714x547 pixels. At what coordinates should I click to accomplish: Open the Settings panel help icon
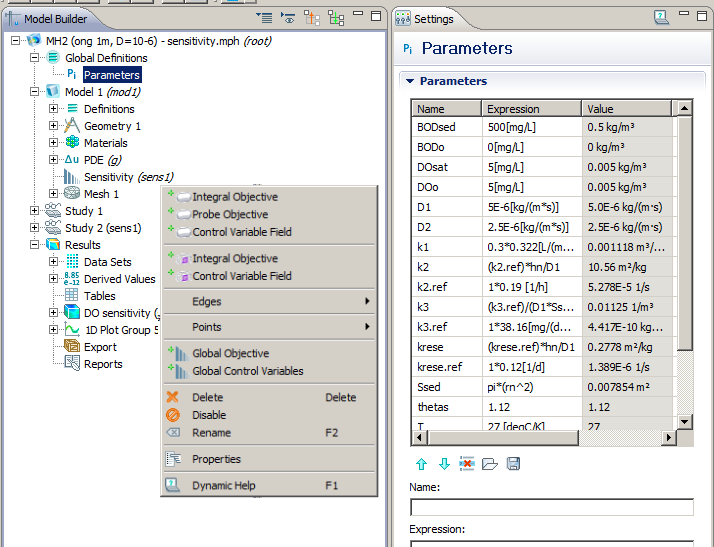tap(662, 18)
